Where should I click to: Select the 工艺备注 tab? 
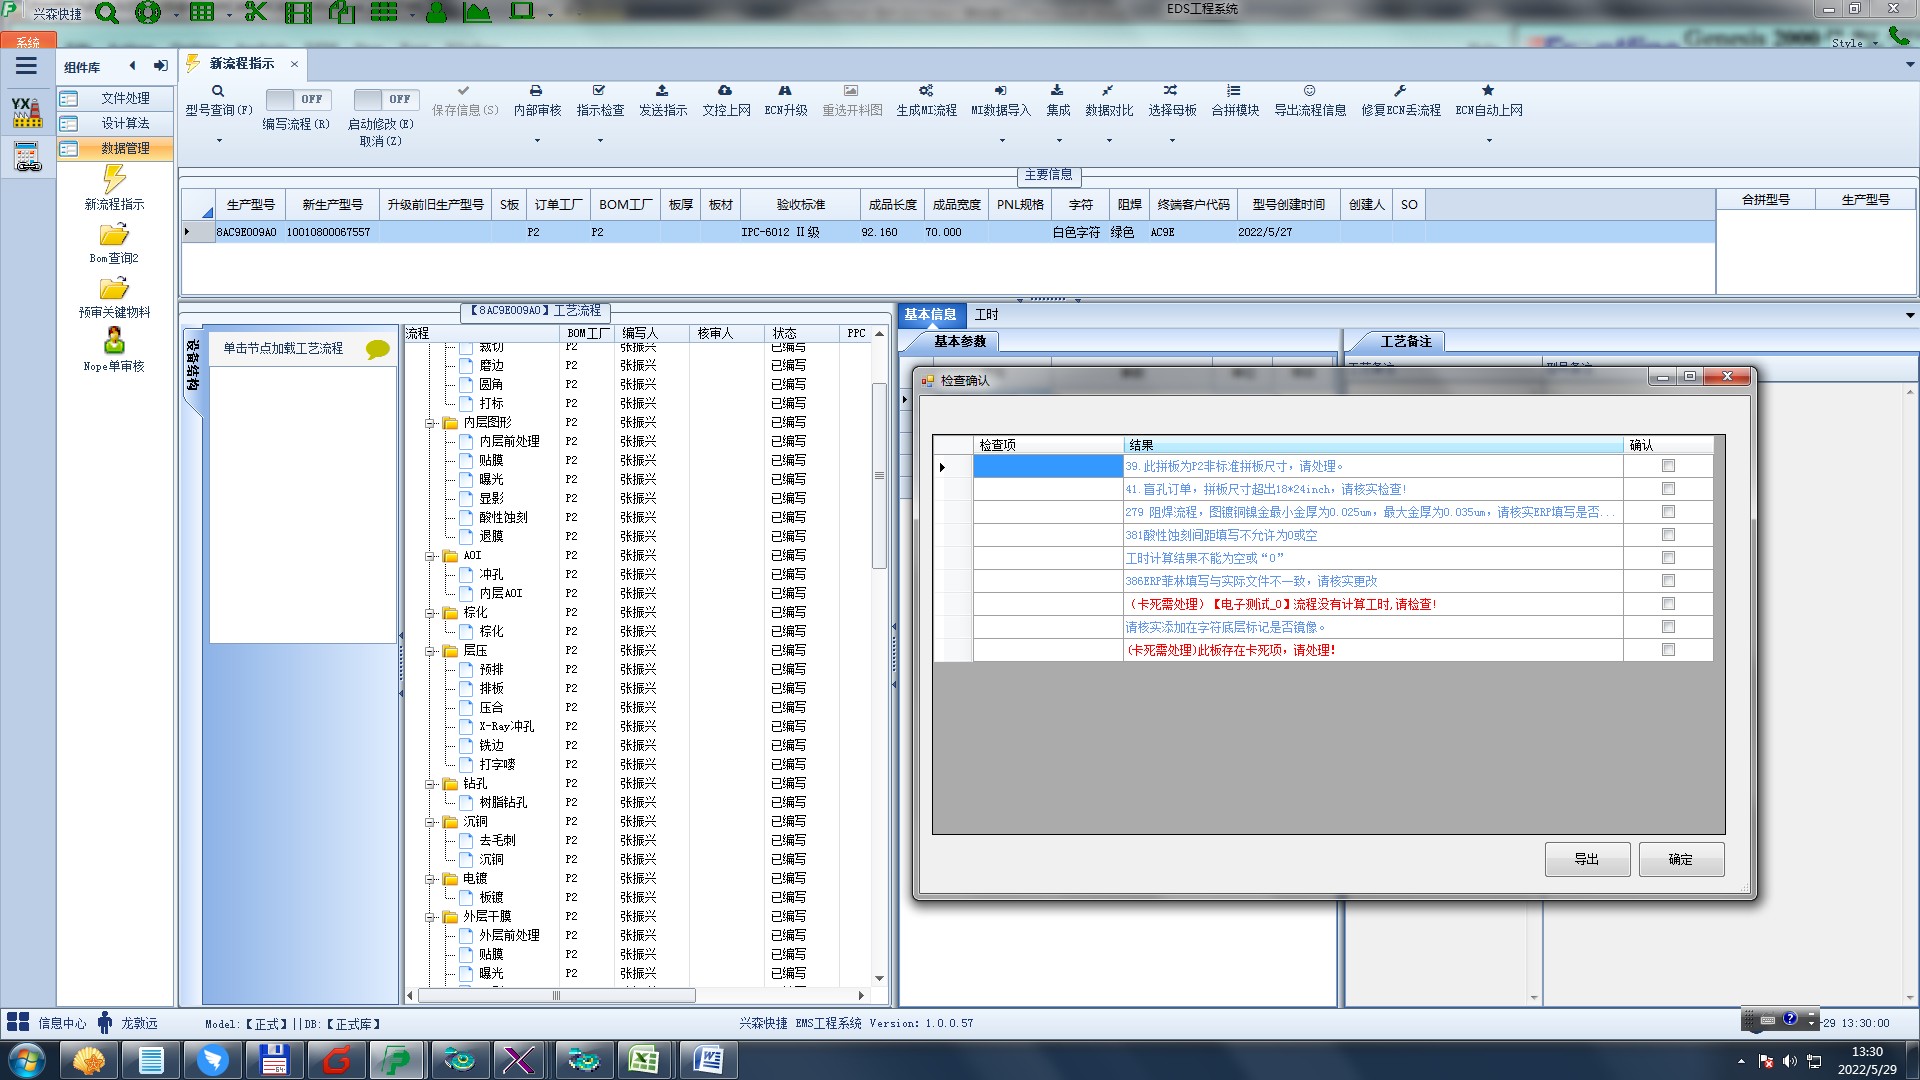coord(1405,341)
